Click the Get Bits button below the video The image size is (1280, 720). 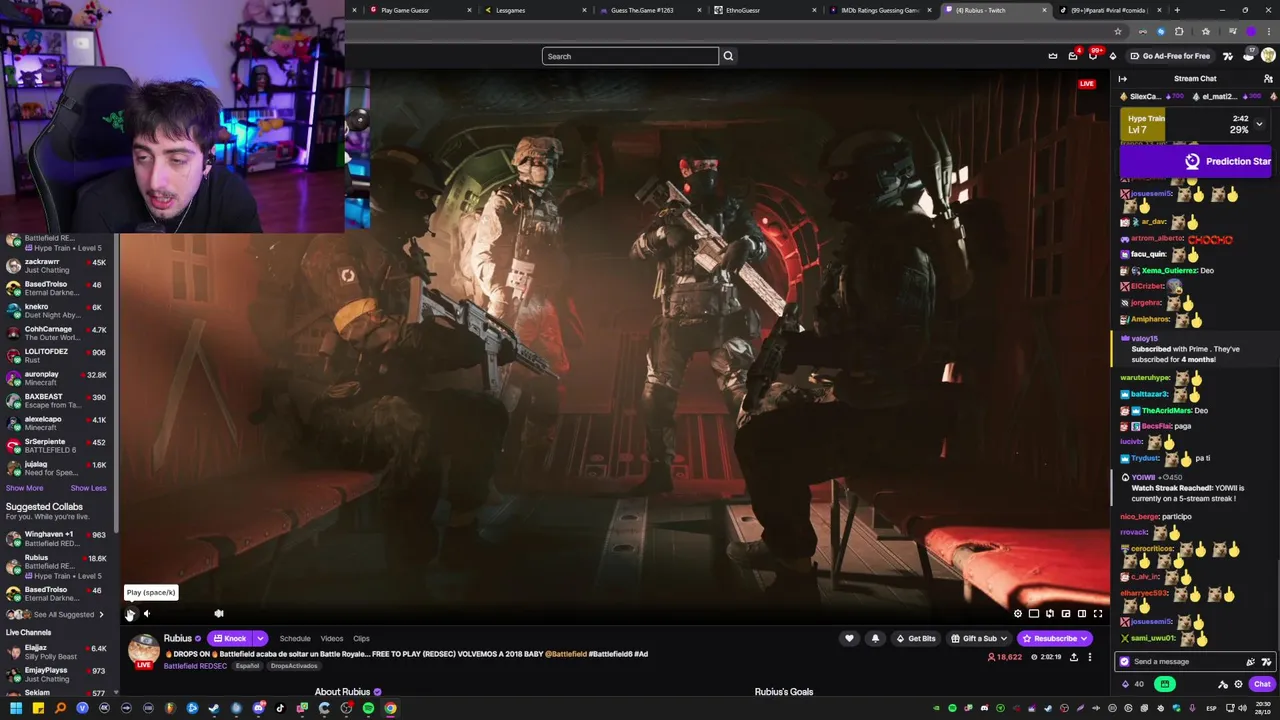pos(916,638)
